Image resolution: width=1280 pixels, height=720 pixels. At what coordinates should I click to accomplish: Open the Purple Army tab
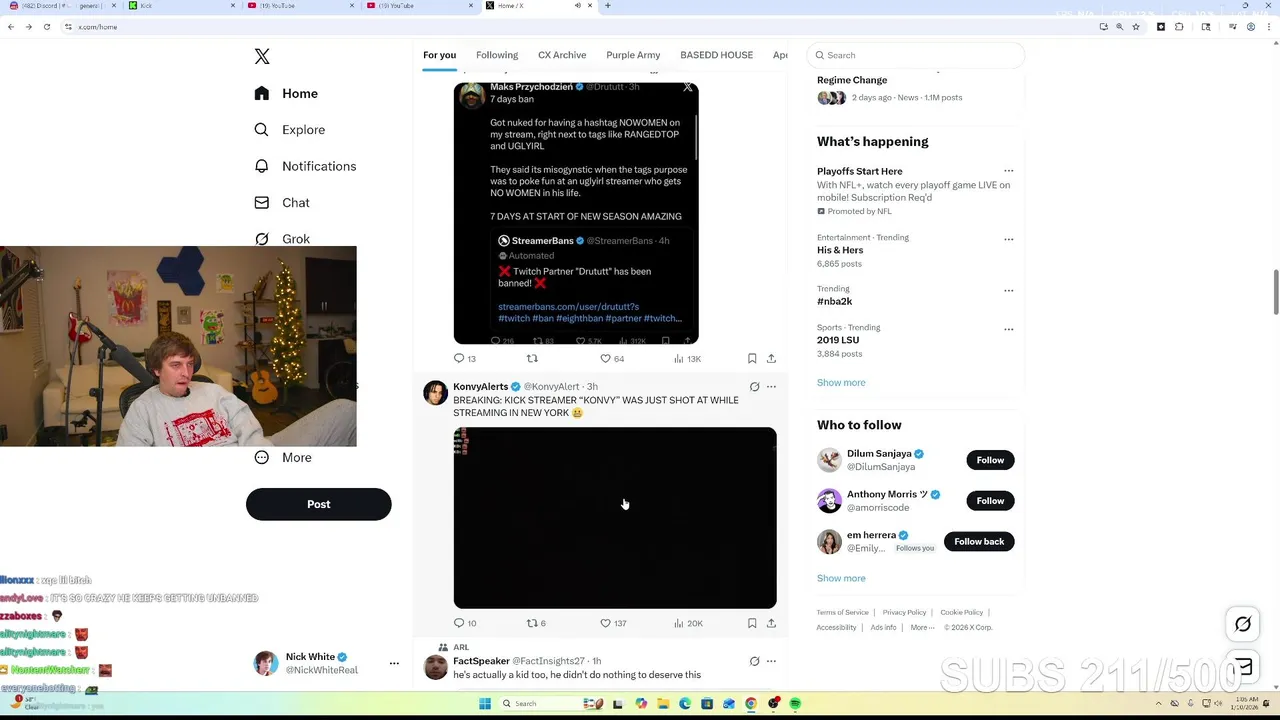pos(633,55)
